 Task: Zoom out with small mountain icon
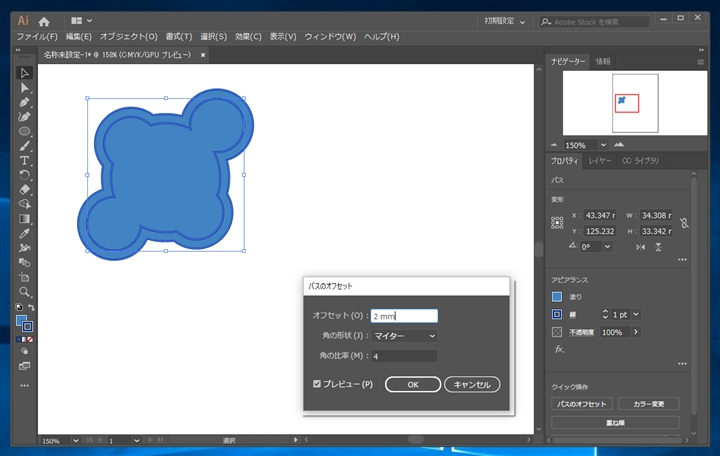coord(554,145)
